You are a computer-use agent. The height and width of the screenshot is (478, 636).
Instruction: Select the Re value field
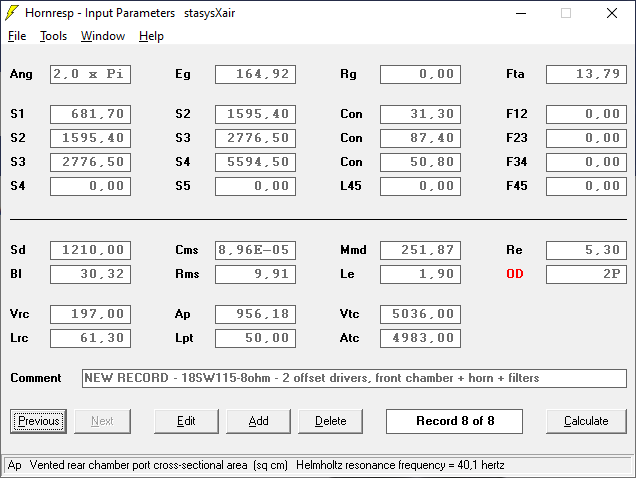586,250
